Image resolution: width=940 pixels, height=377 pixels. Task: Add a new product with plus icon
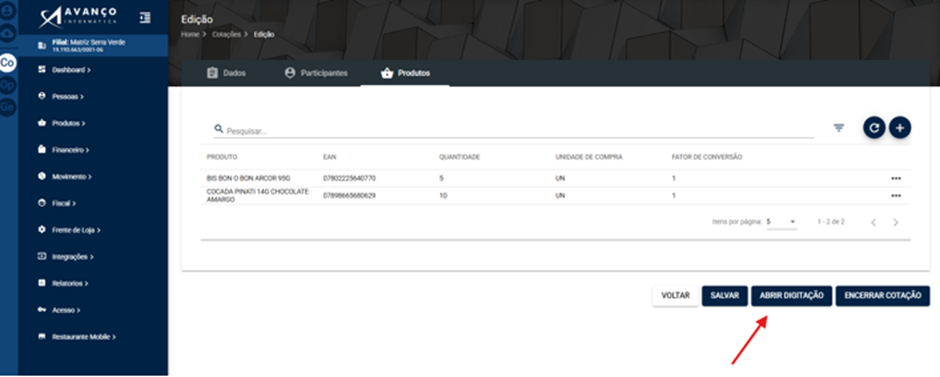900,128
